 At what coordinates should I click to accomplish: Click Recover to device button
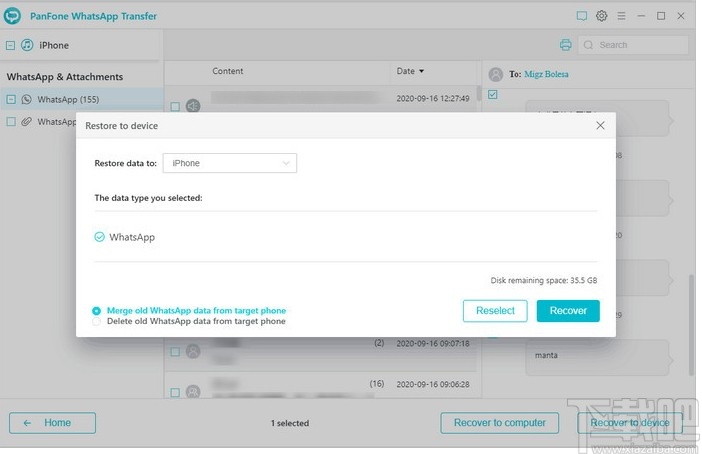click(630, 423)
